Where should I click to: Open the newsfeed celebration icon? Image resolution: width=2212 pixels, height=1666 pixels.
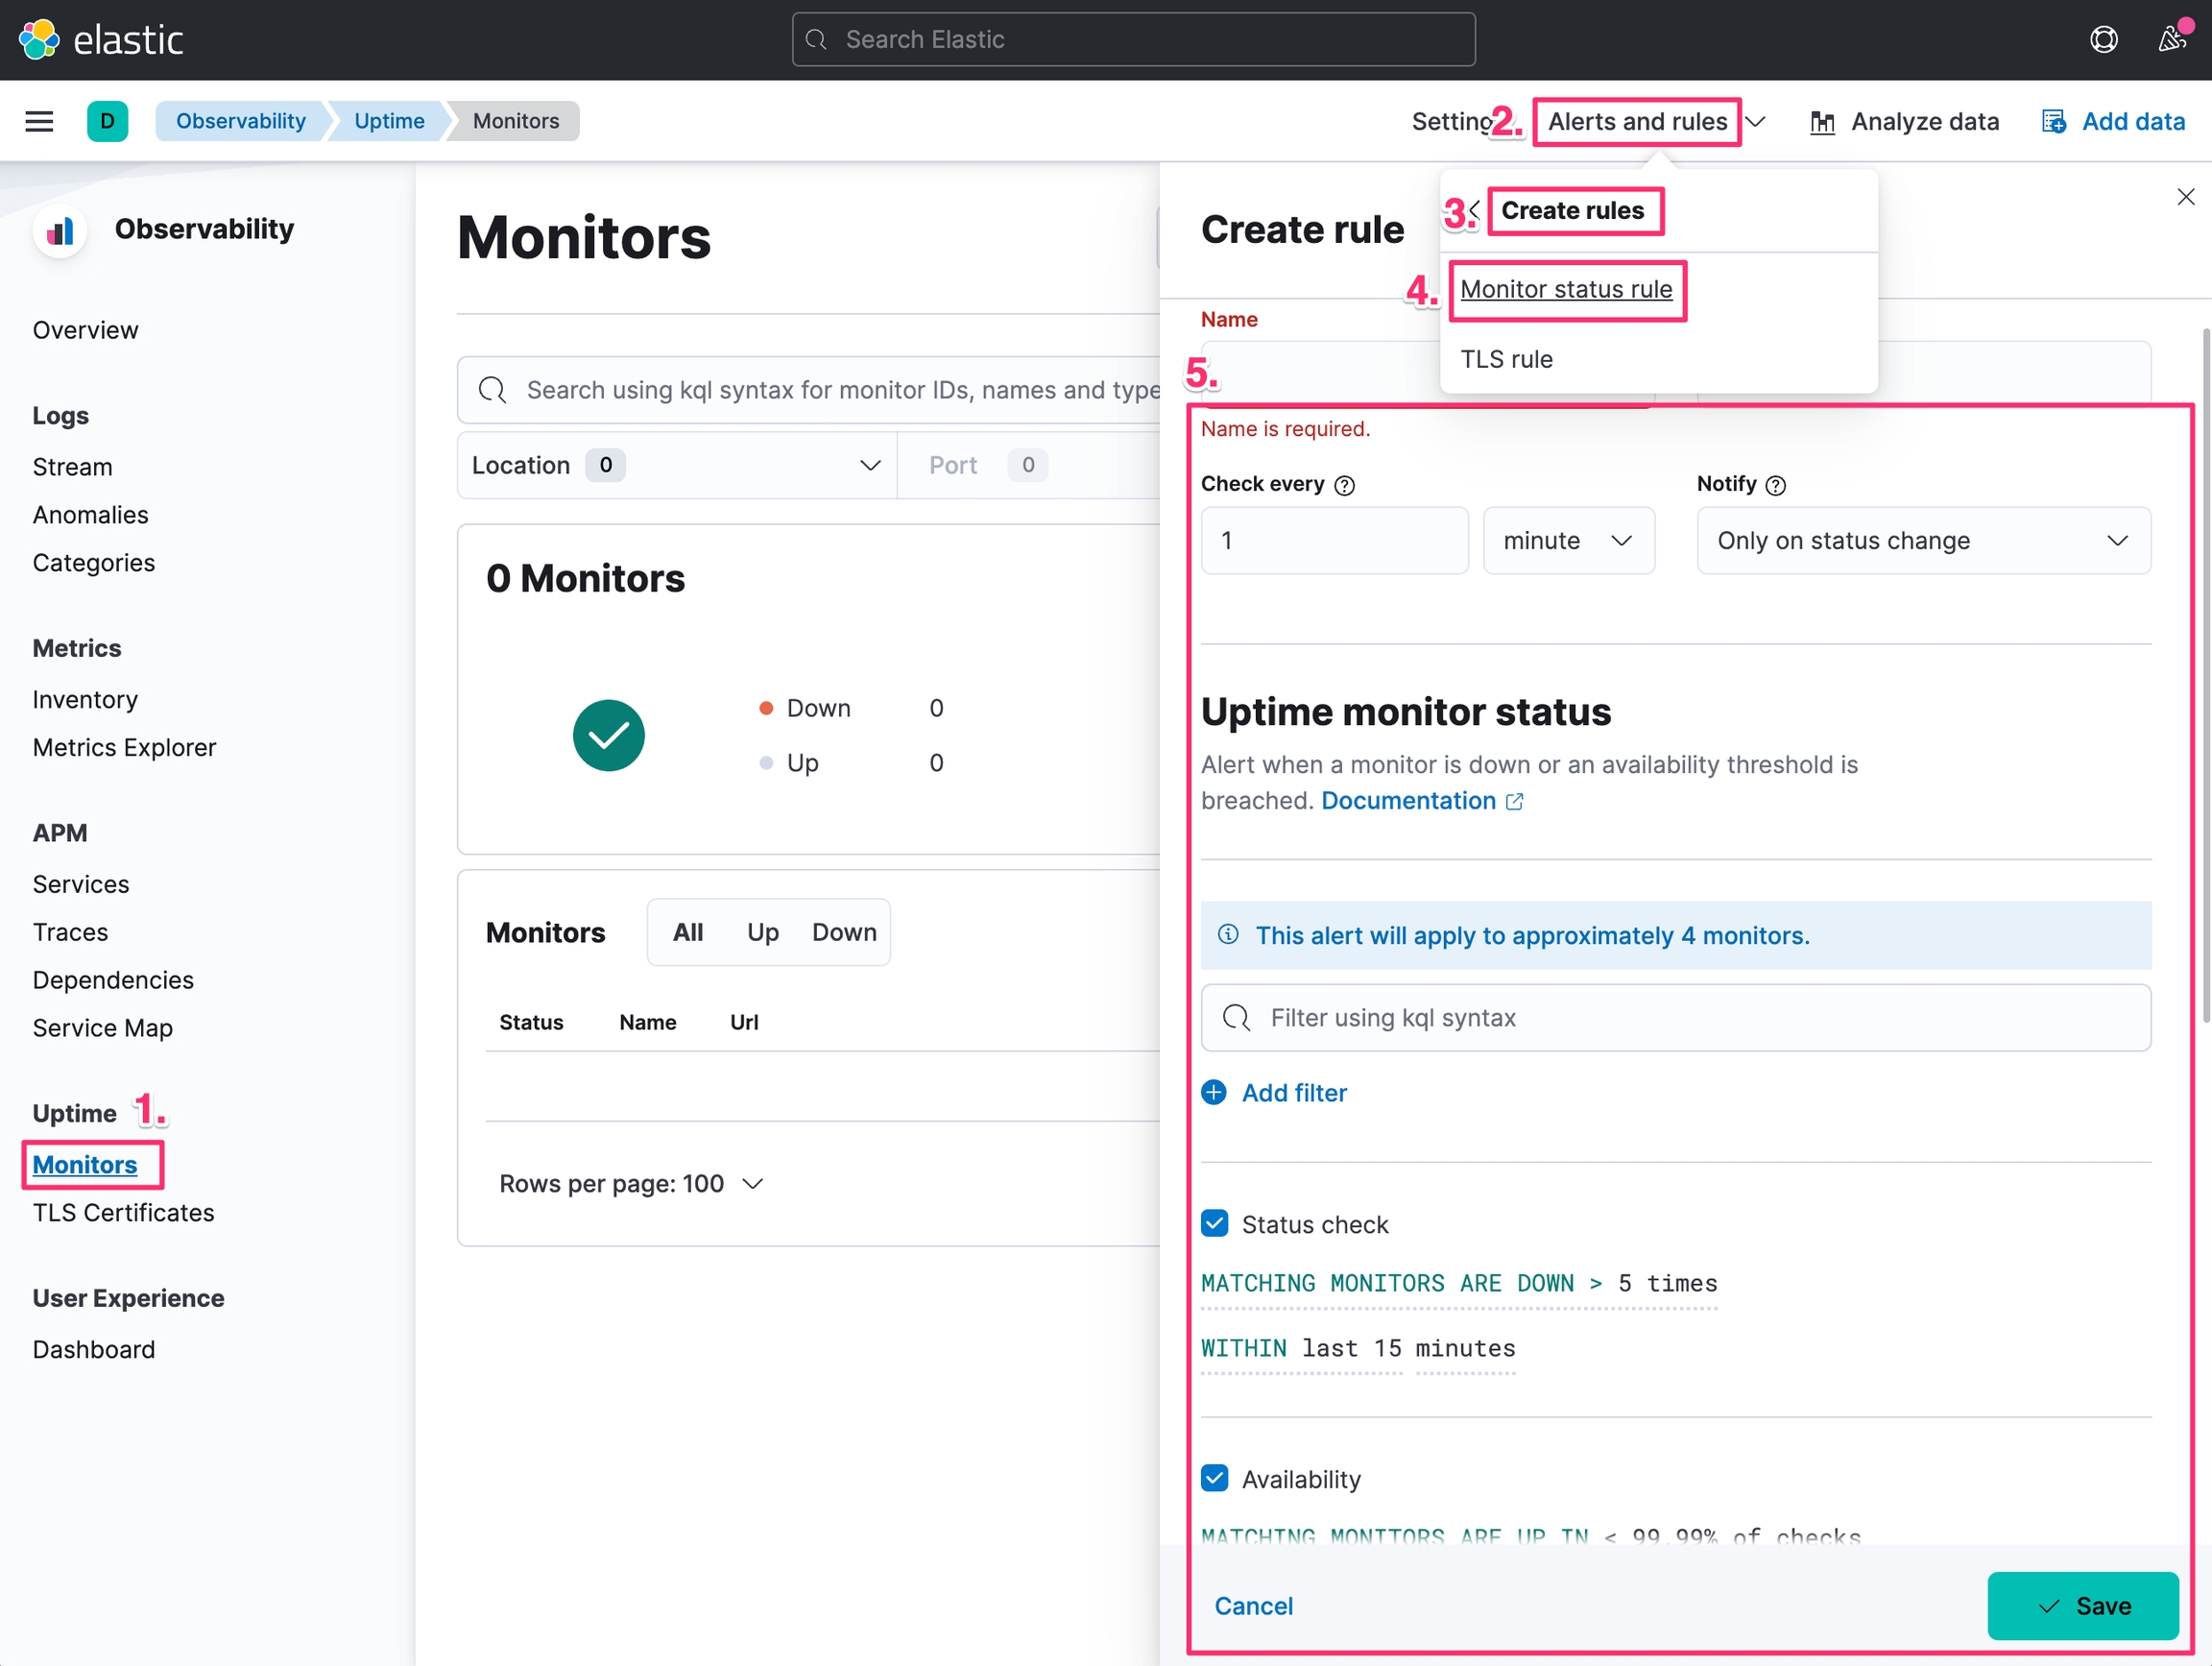(2172, 40)
